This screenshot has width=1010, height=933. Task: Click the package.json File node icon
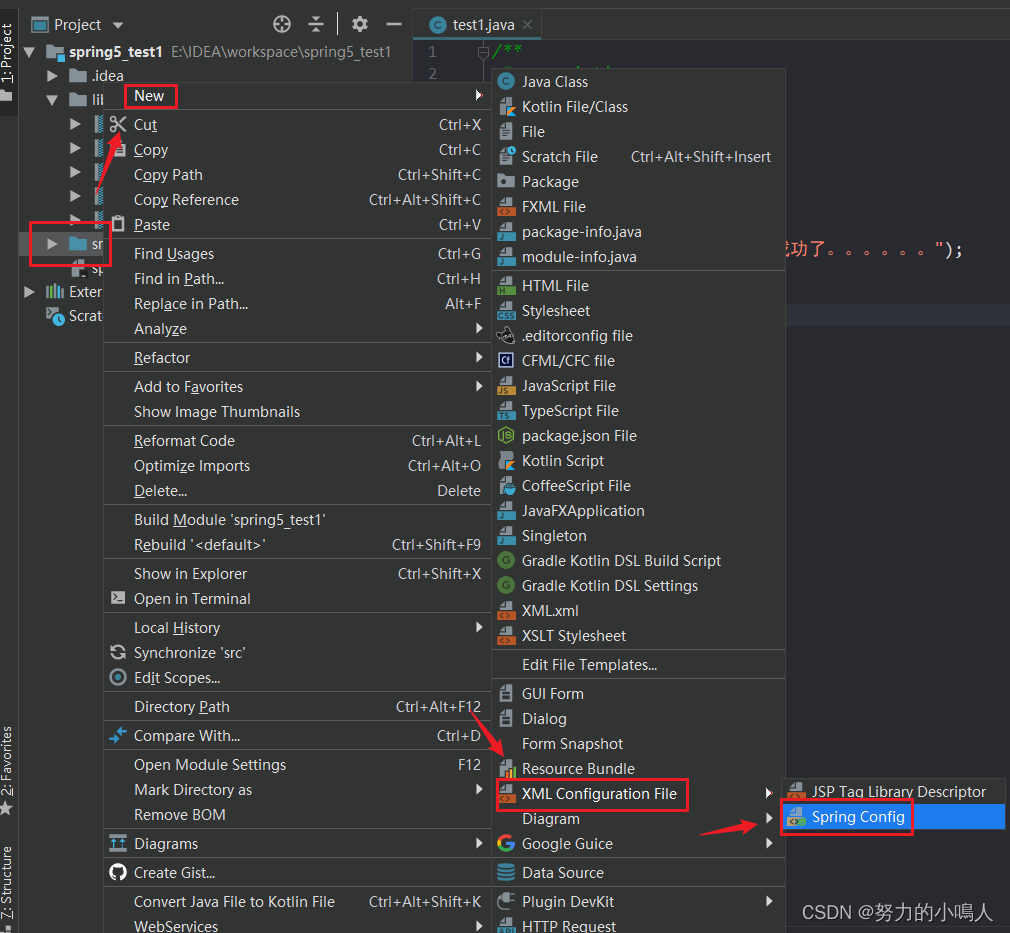(x=507, y=436)
